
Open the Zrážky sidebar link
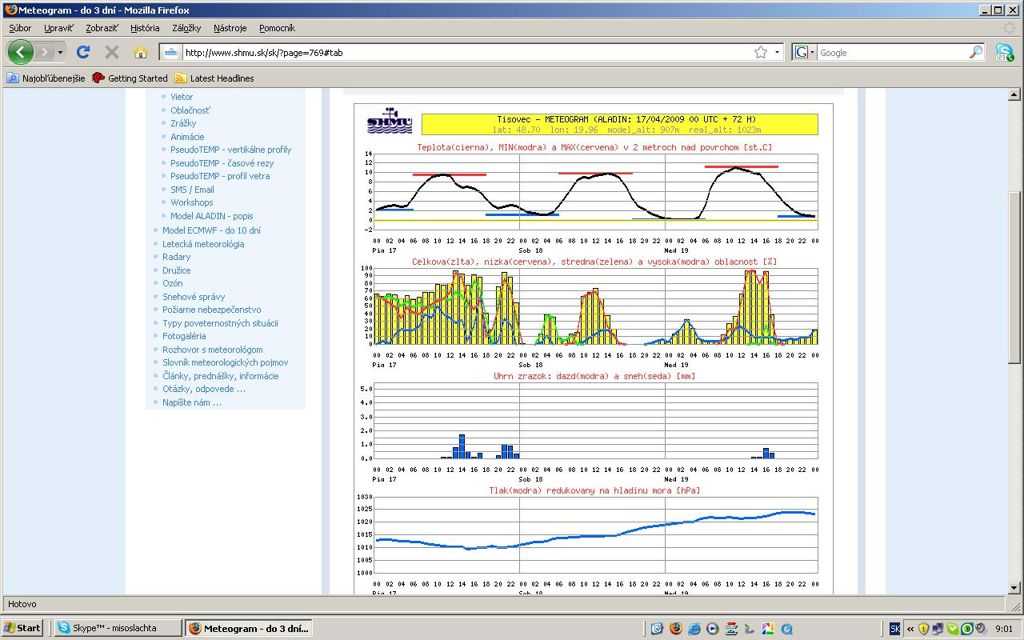[x=184, y=123]
